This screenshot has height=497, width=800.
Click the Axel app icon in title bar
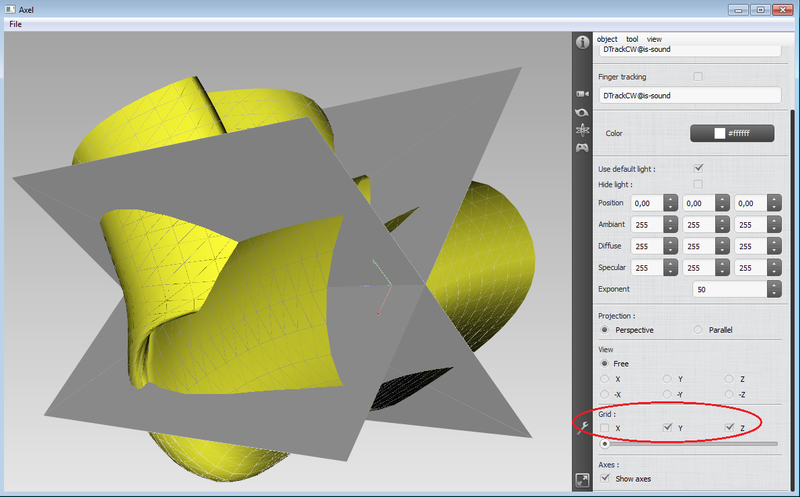[x=10, y=8]
